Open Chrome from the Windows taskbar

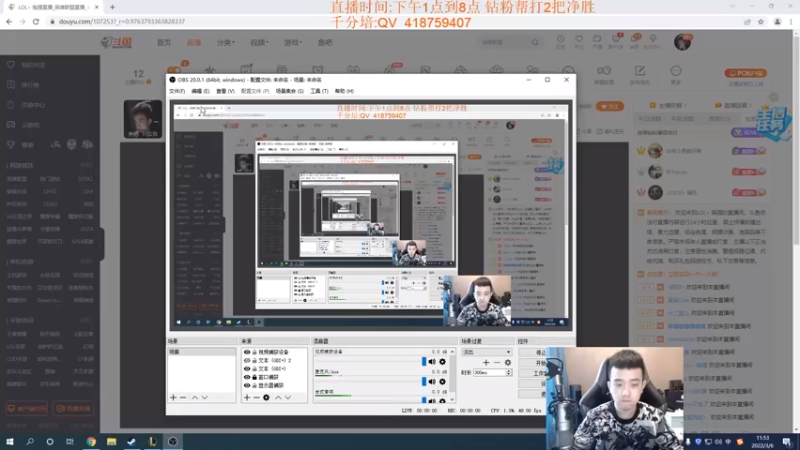tap(91, 442)
